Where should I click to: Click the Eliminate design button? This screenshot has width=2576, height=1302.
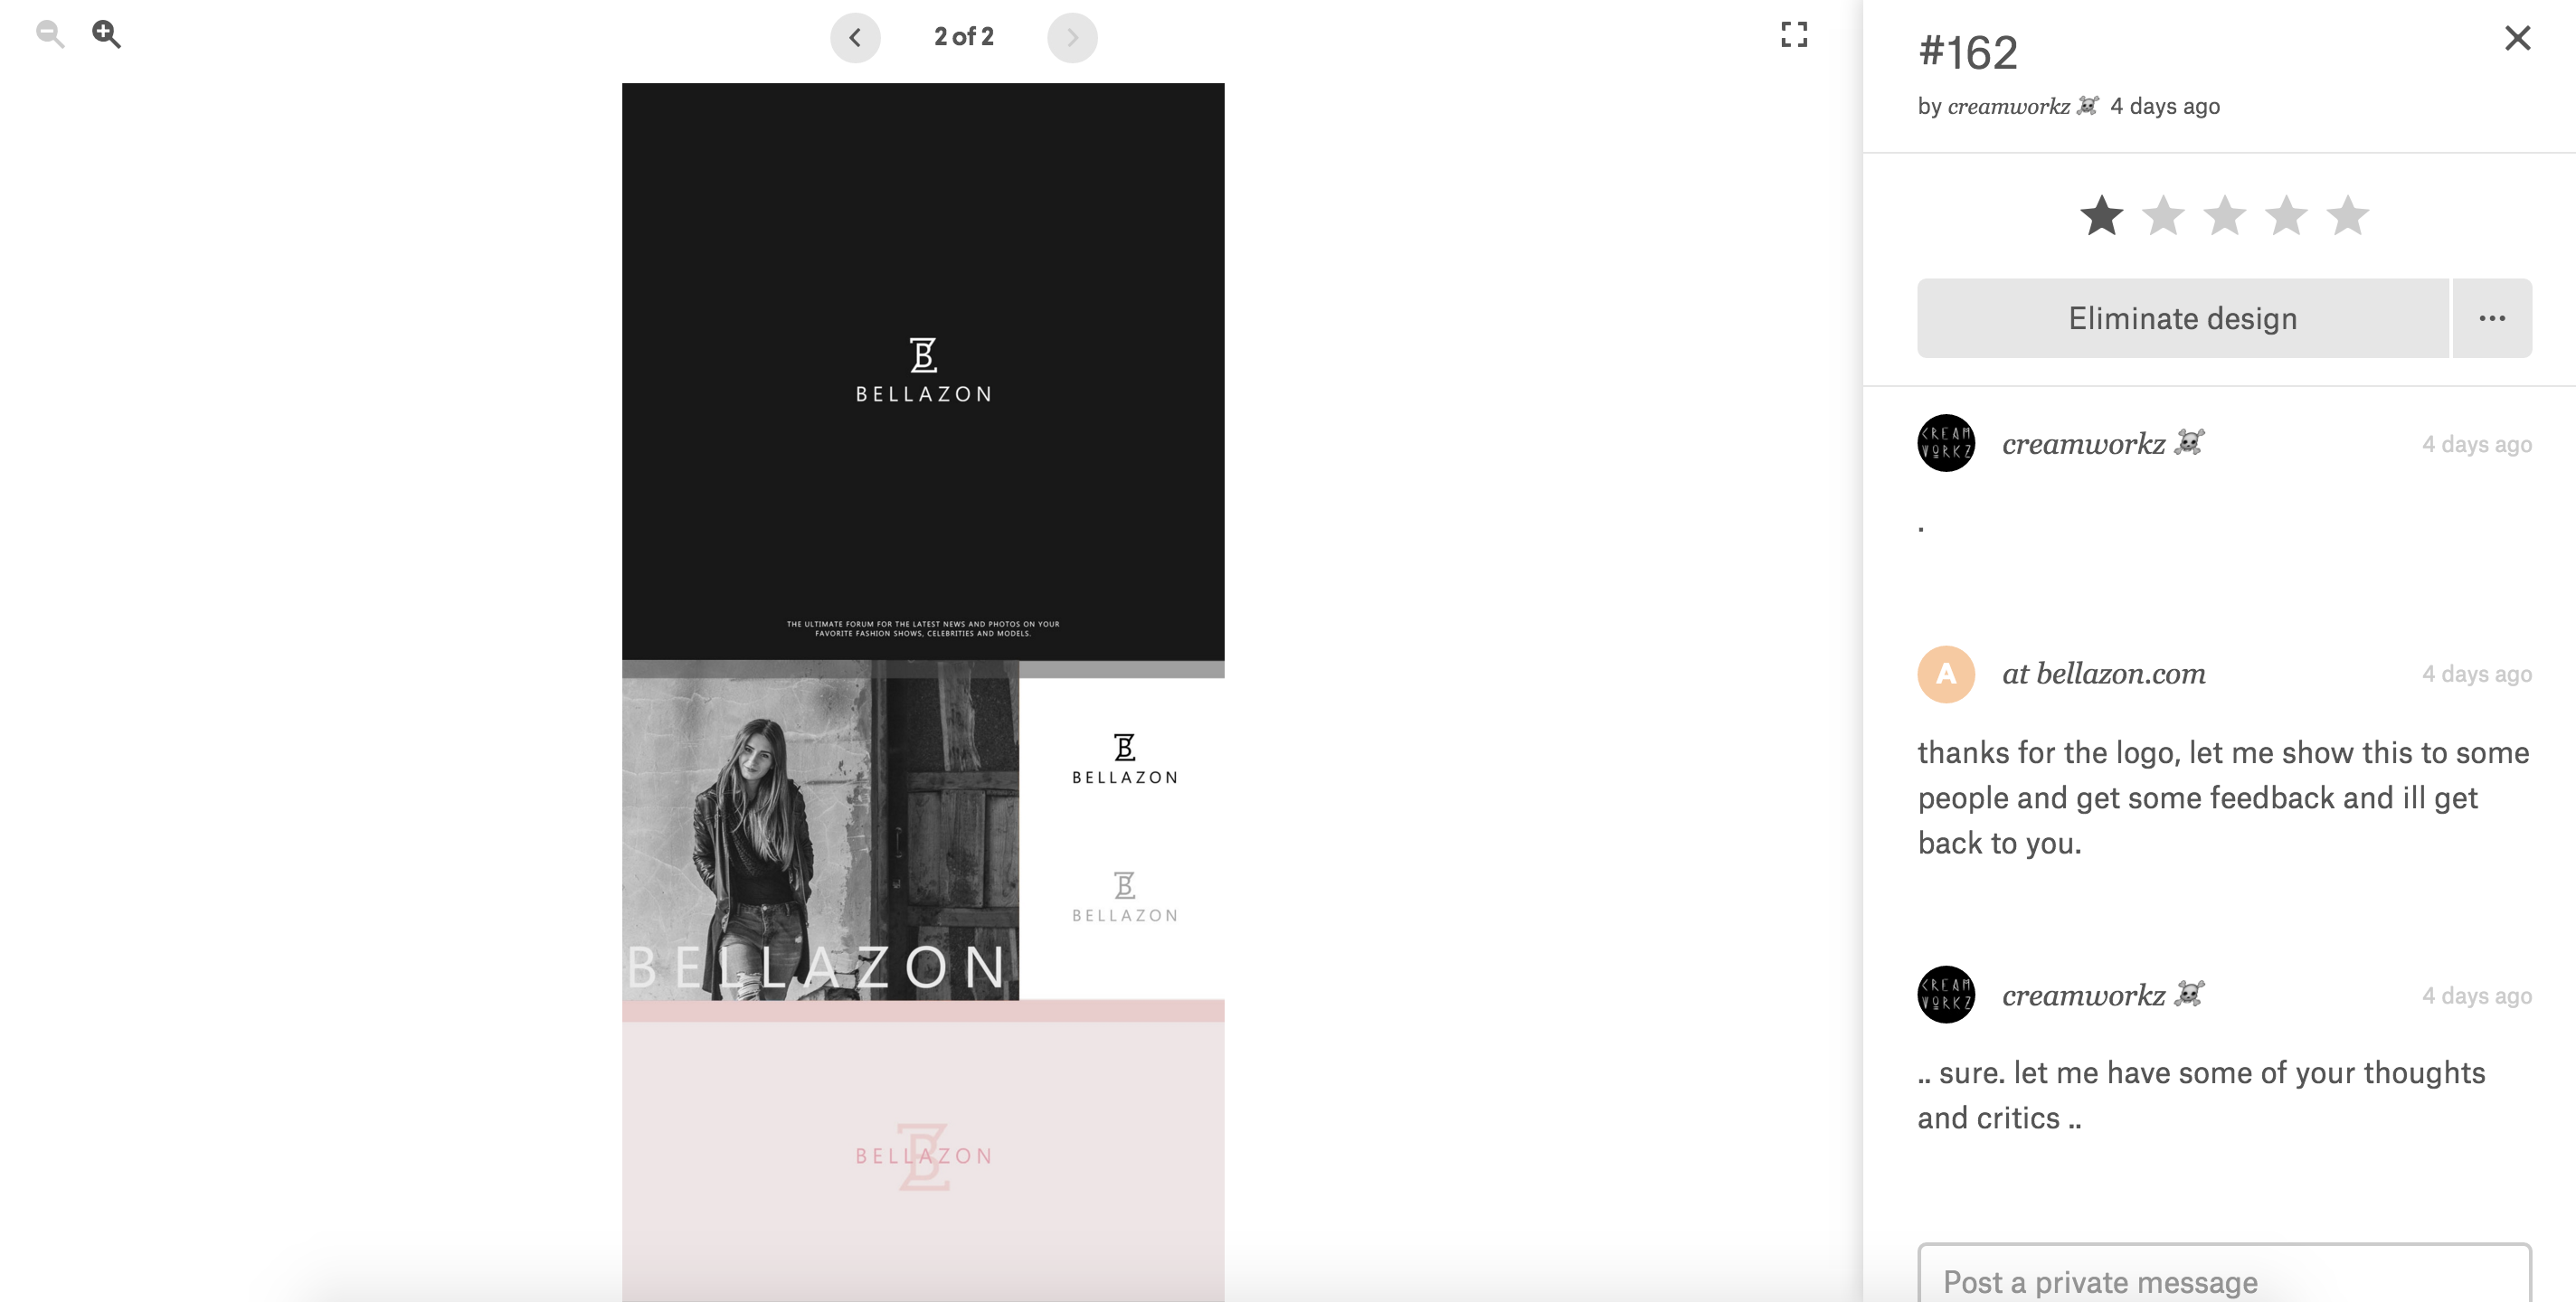[x=2182, y=318]
